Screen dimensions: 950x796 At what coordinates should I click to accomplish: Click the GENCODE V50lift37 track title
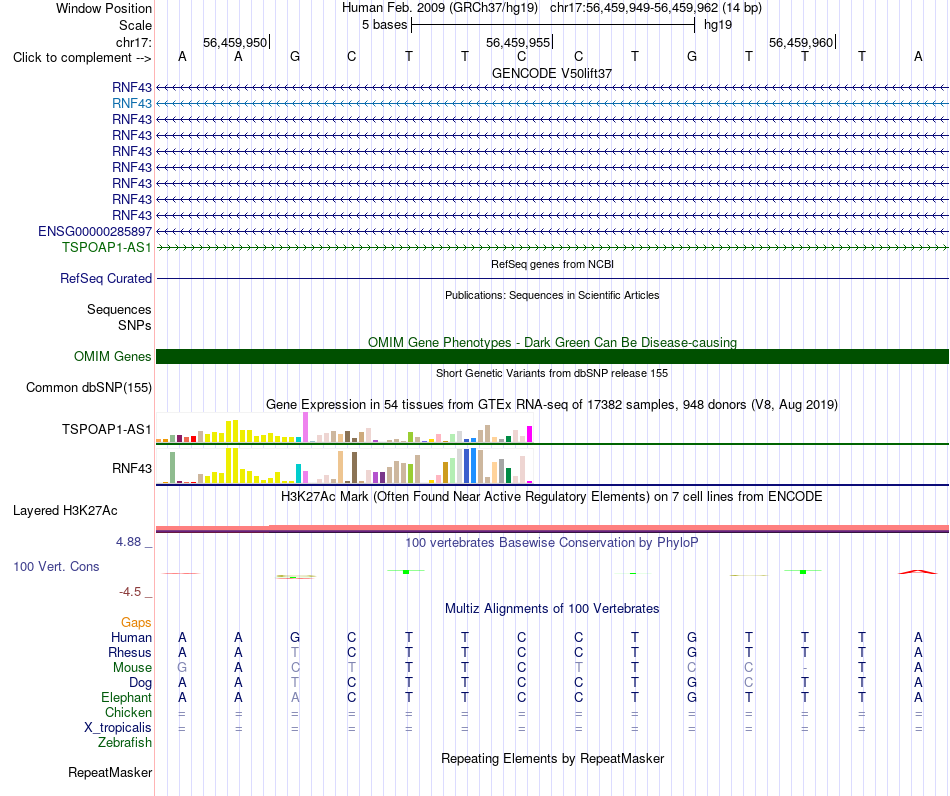[552, 73]
